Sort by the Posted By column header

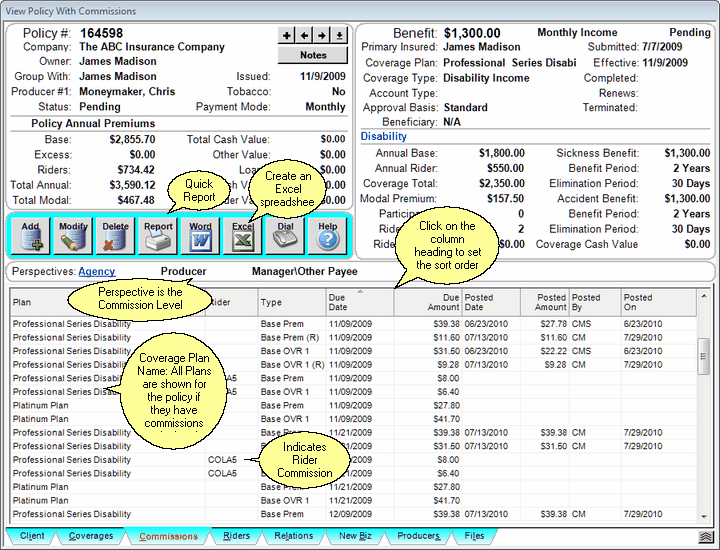(x=595, y=302)
